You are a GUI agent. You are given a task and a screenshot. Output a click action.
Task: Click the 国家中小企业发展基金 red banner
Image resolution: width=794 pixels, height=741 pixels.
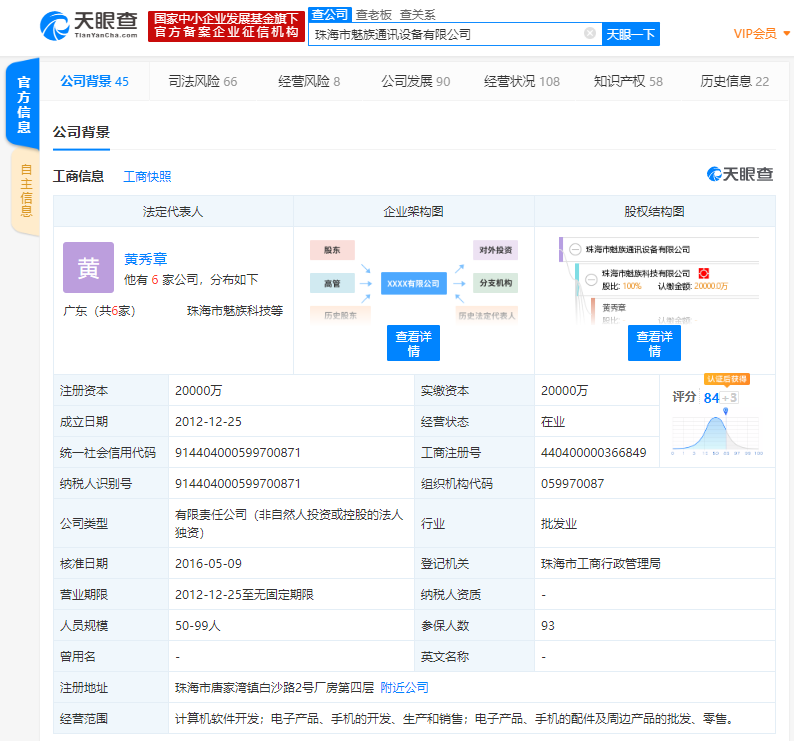pos(226,25)
